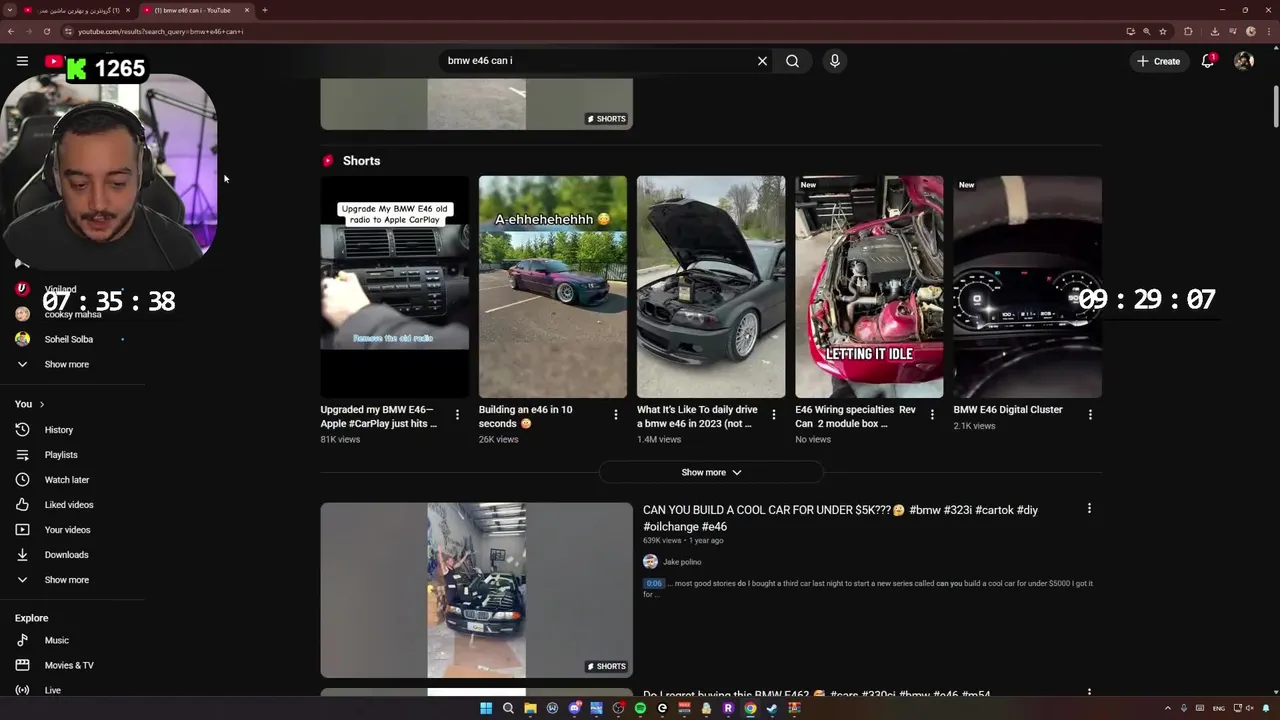Open YouTube notifications bell

point(1208,61)
